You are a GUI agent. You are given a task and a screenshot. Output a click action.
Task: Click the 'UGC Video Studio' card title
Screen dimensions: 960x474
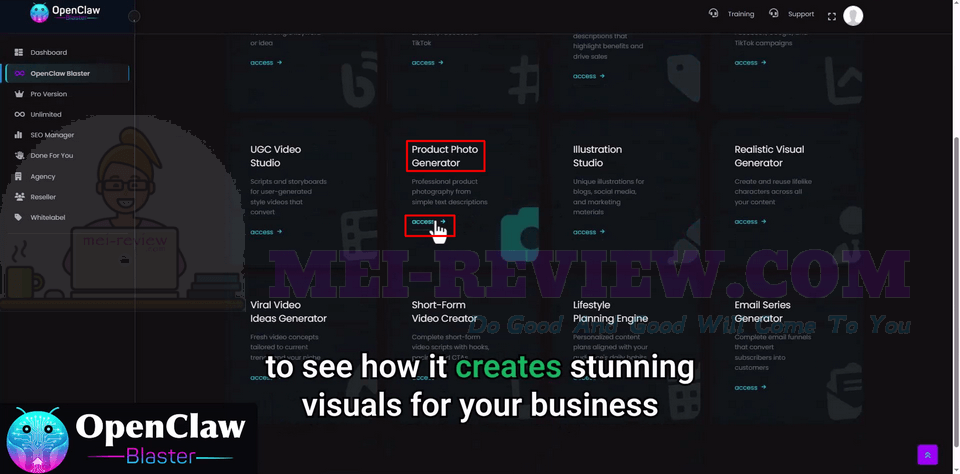click(x=276, y=156)
